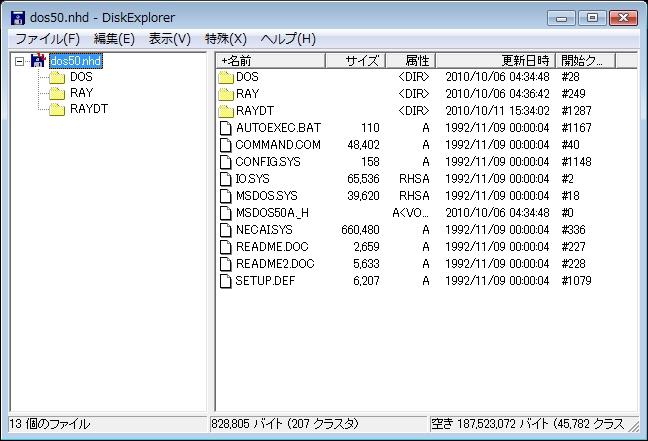Select the COMMAND.COM file name
Image resolution: width=648 pixels, height=441 pixels.
[x=278, y=145]
